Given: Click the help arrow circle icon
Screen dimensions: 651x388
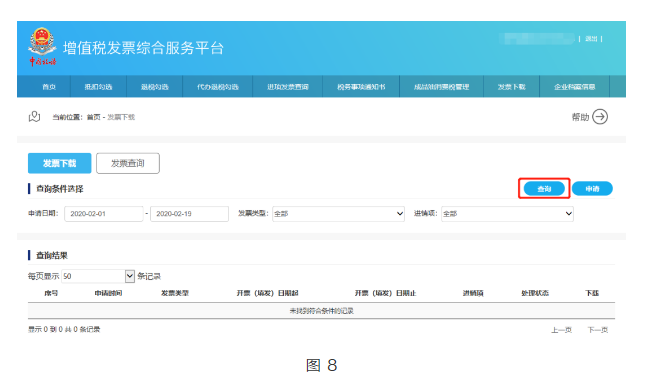Looking at the screenshot, I should click(600, 117).
